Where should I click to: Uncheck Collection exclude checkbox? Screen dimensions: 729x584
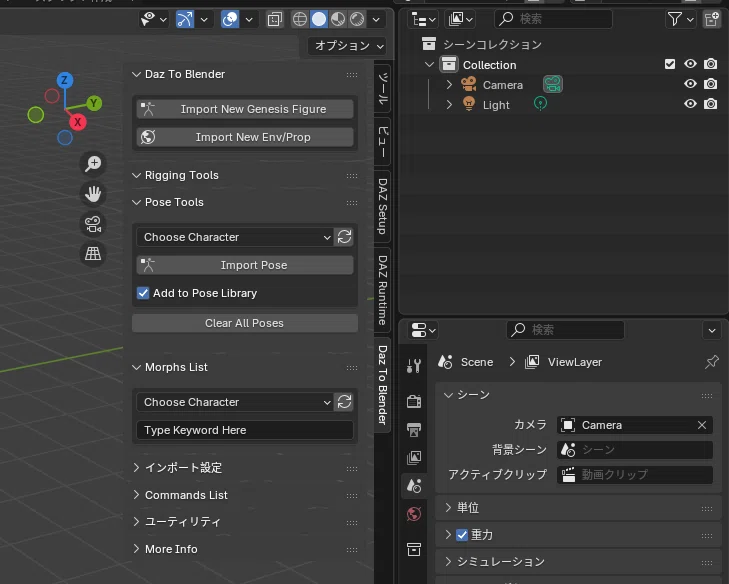tap(670, 64)
